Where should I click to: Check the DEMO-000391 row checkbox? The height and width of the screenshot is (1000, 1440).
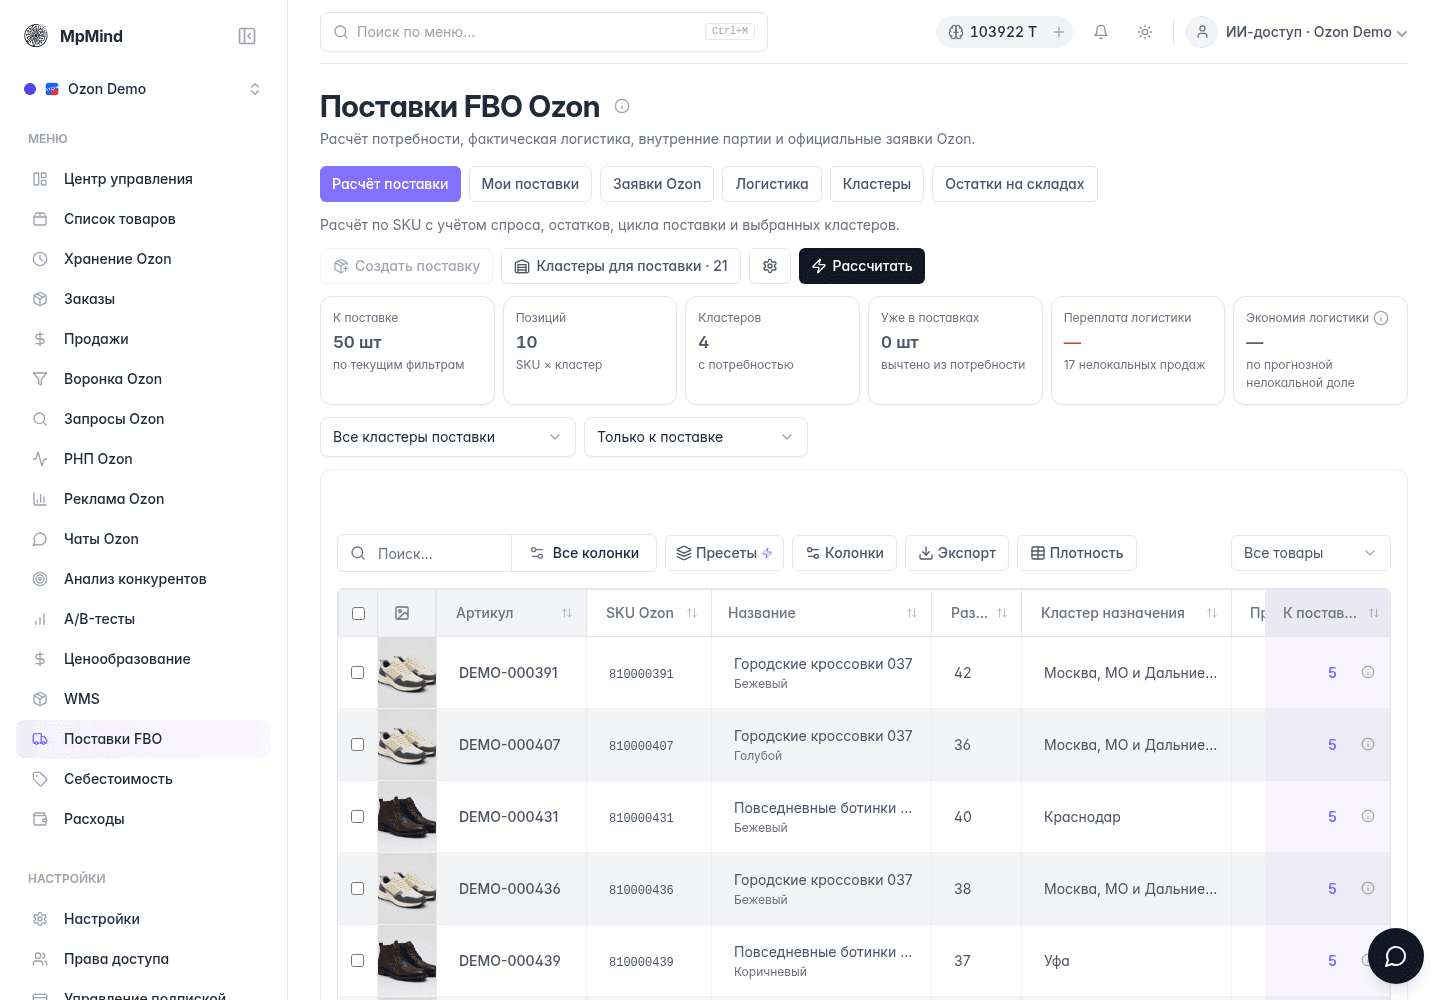point(357,672)
